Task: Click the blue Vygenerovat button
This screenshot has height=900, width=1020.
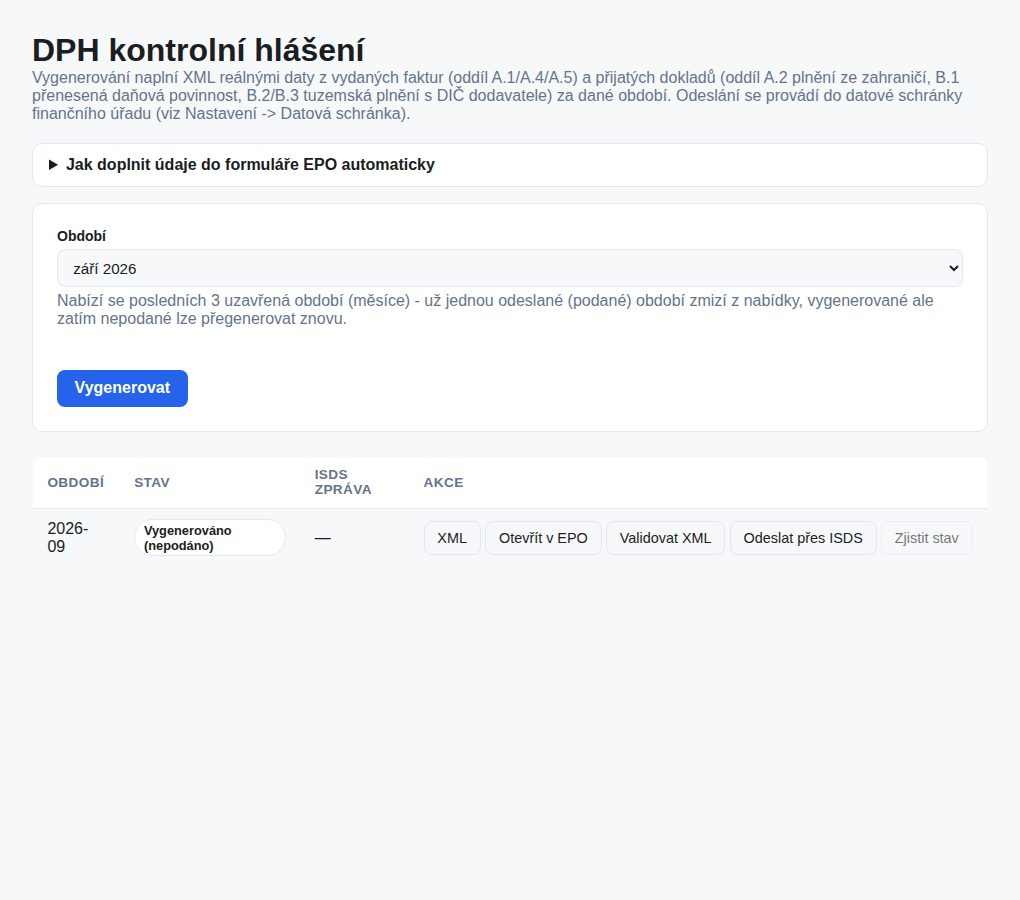Action: coord(122,388)
